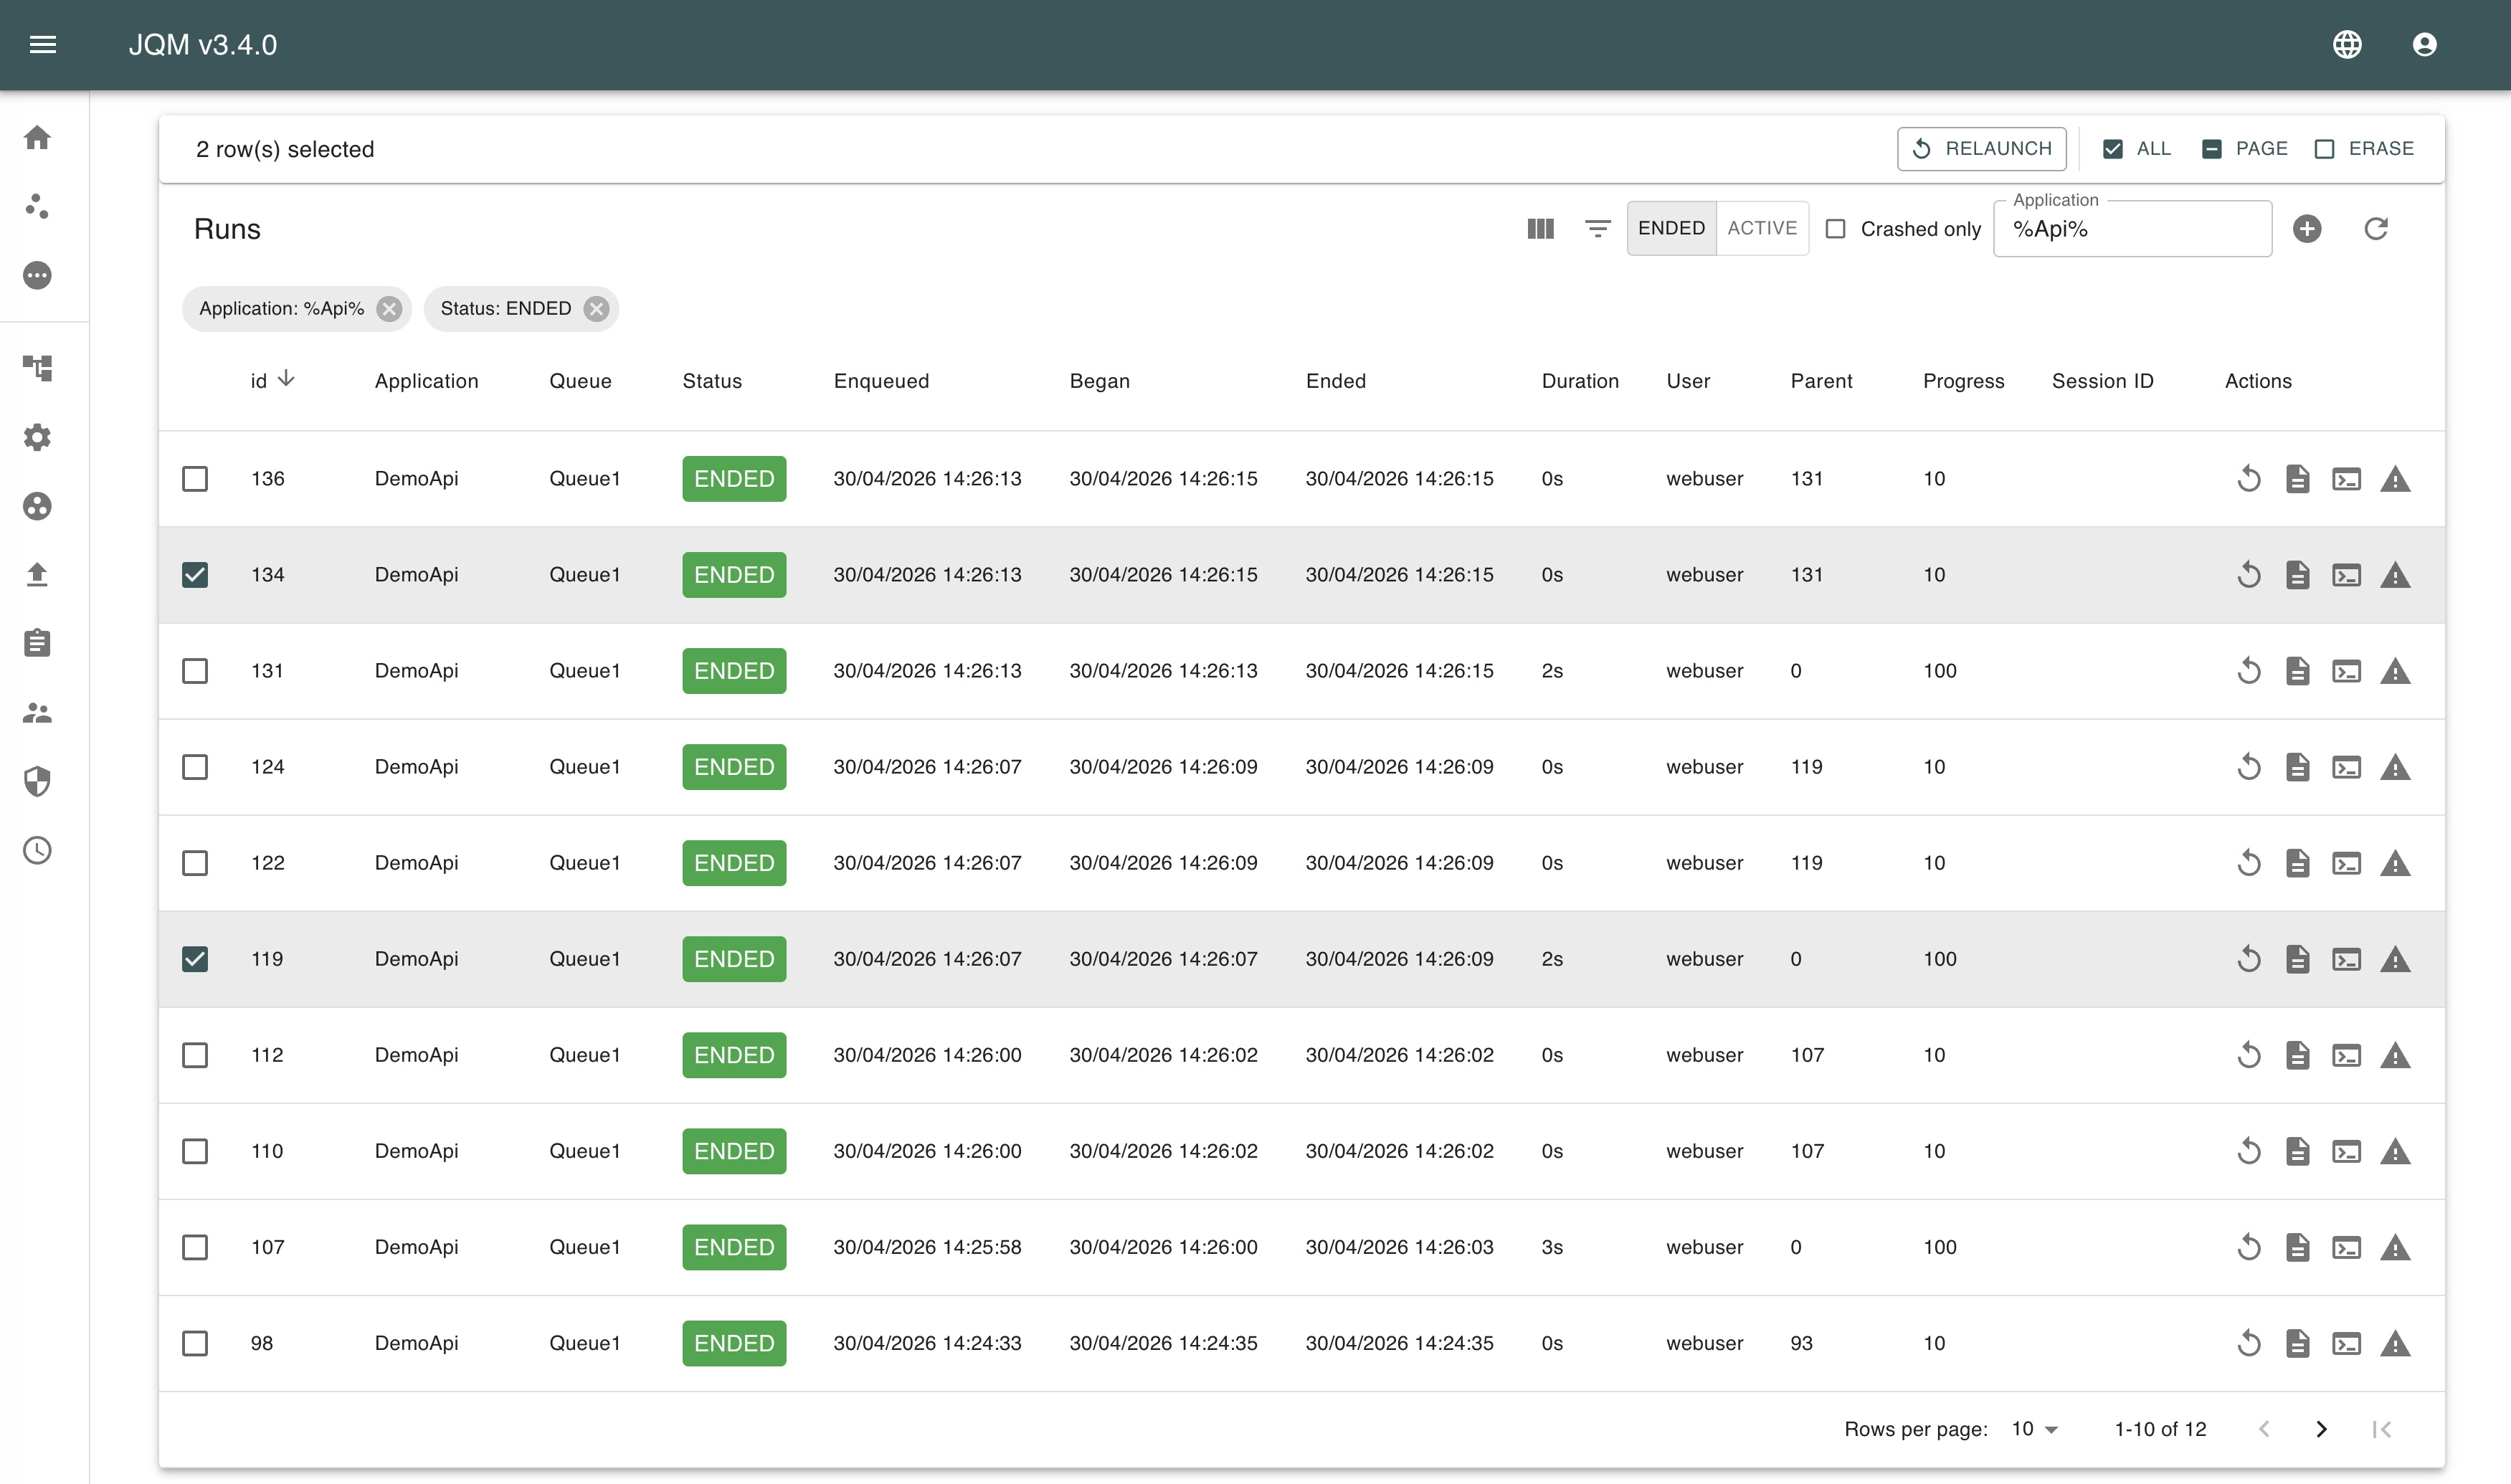Sort by Progress column header
This screenshot has width=2511, height=1484.
(1963, 381)
